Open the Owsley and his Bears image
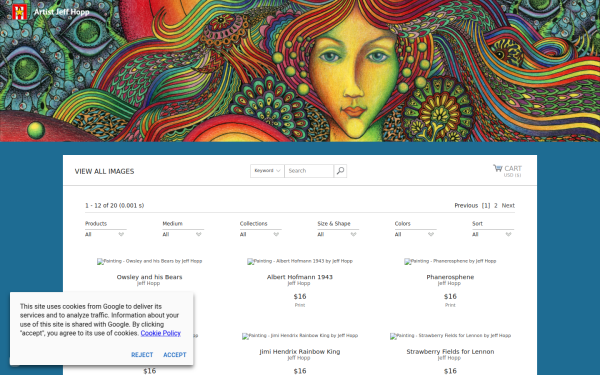This screenshot has width=600, height=375. pos(149,261)
